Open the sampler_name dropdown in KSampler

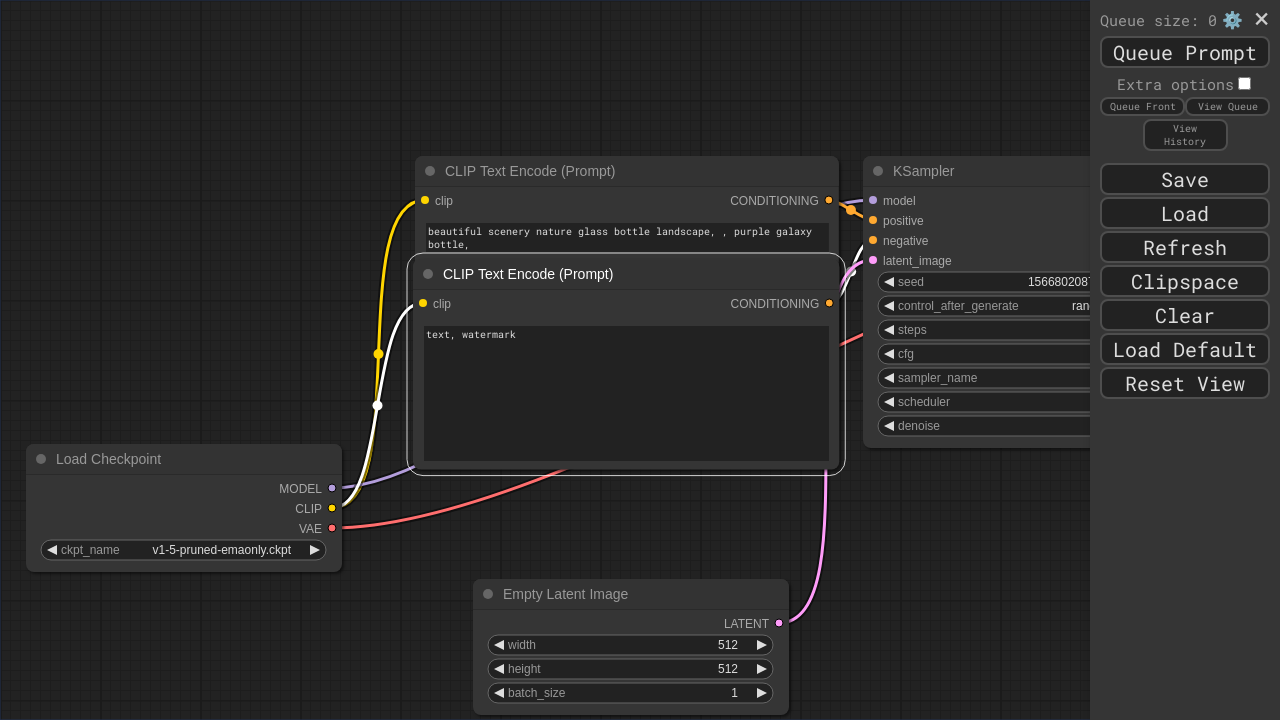(985, 378)
